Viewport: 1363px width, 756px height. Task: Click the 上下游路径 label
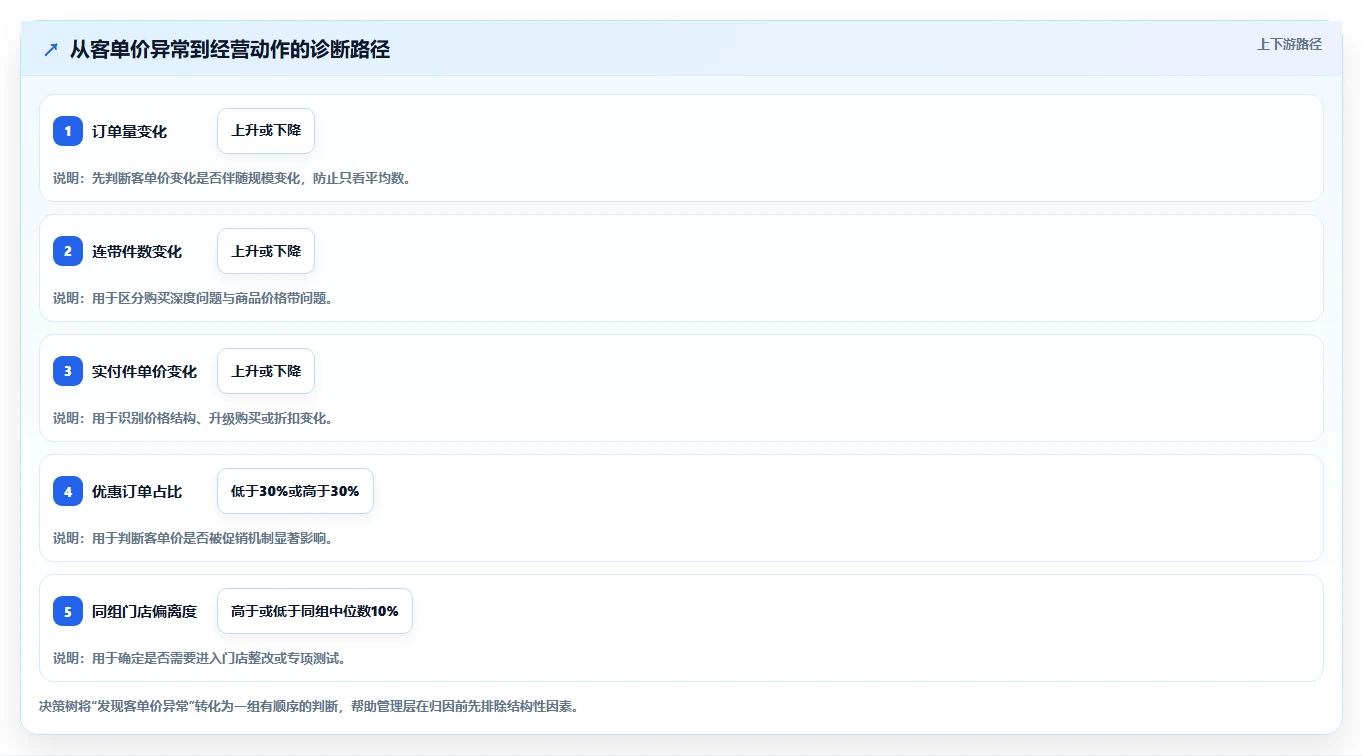point(1289,44)
